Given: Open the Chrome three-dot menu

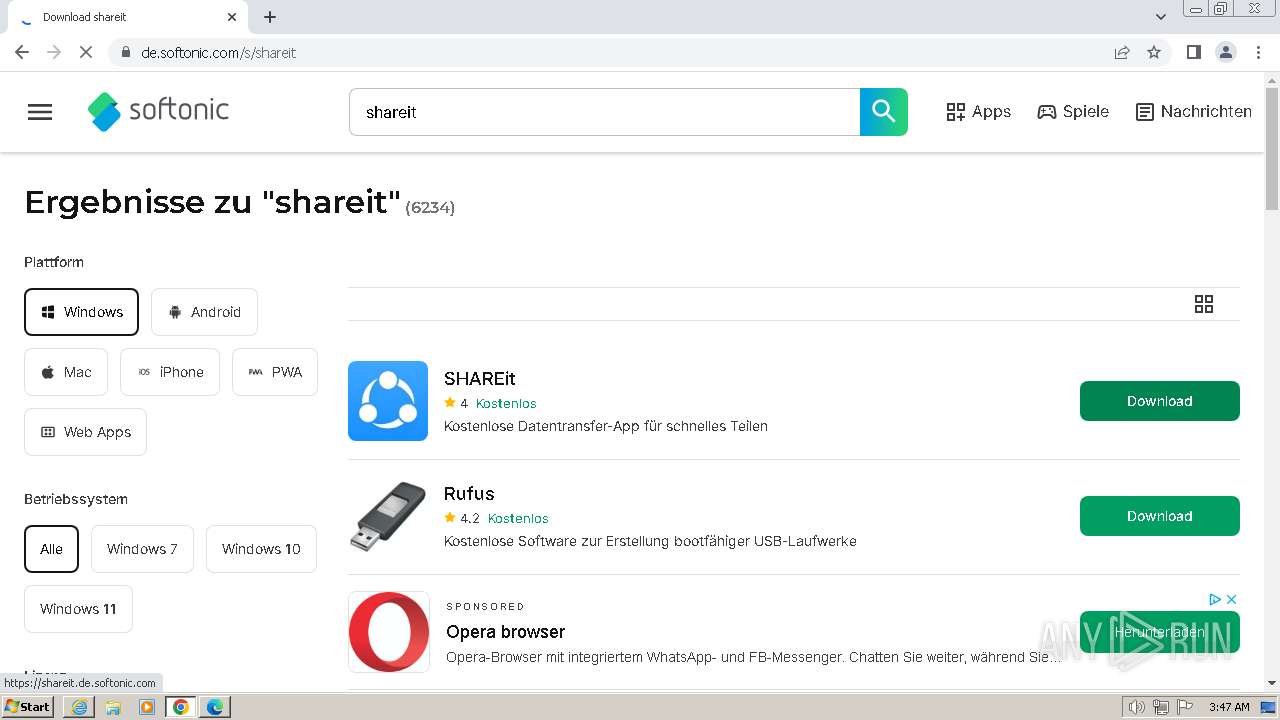Looking at the screenshot, I should (1259, 52).
